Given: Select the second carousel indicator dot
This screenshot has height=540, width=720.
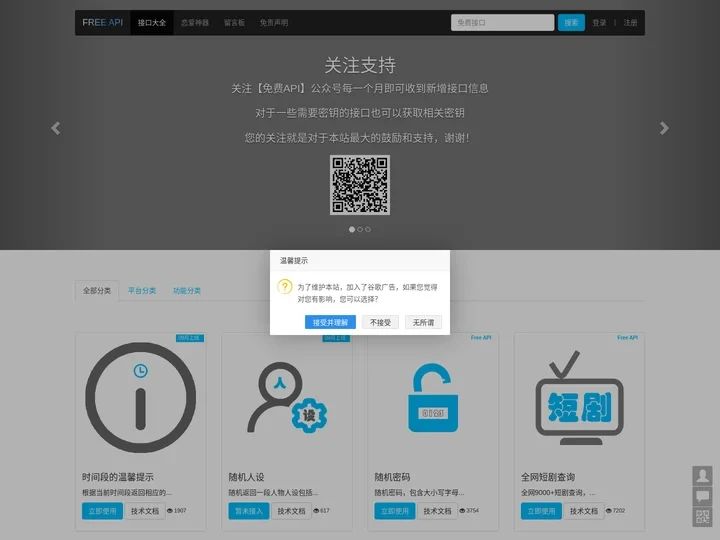Looking at the screenshot, I should (360, 230).
